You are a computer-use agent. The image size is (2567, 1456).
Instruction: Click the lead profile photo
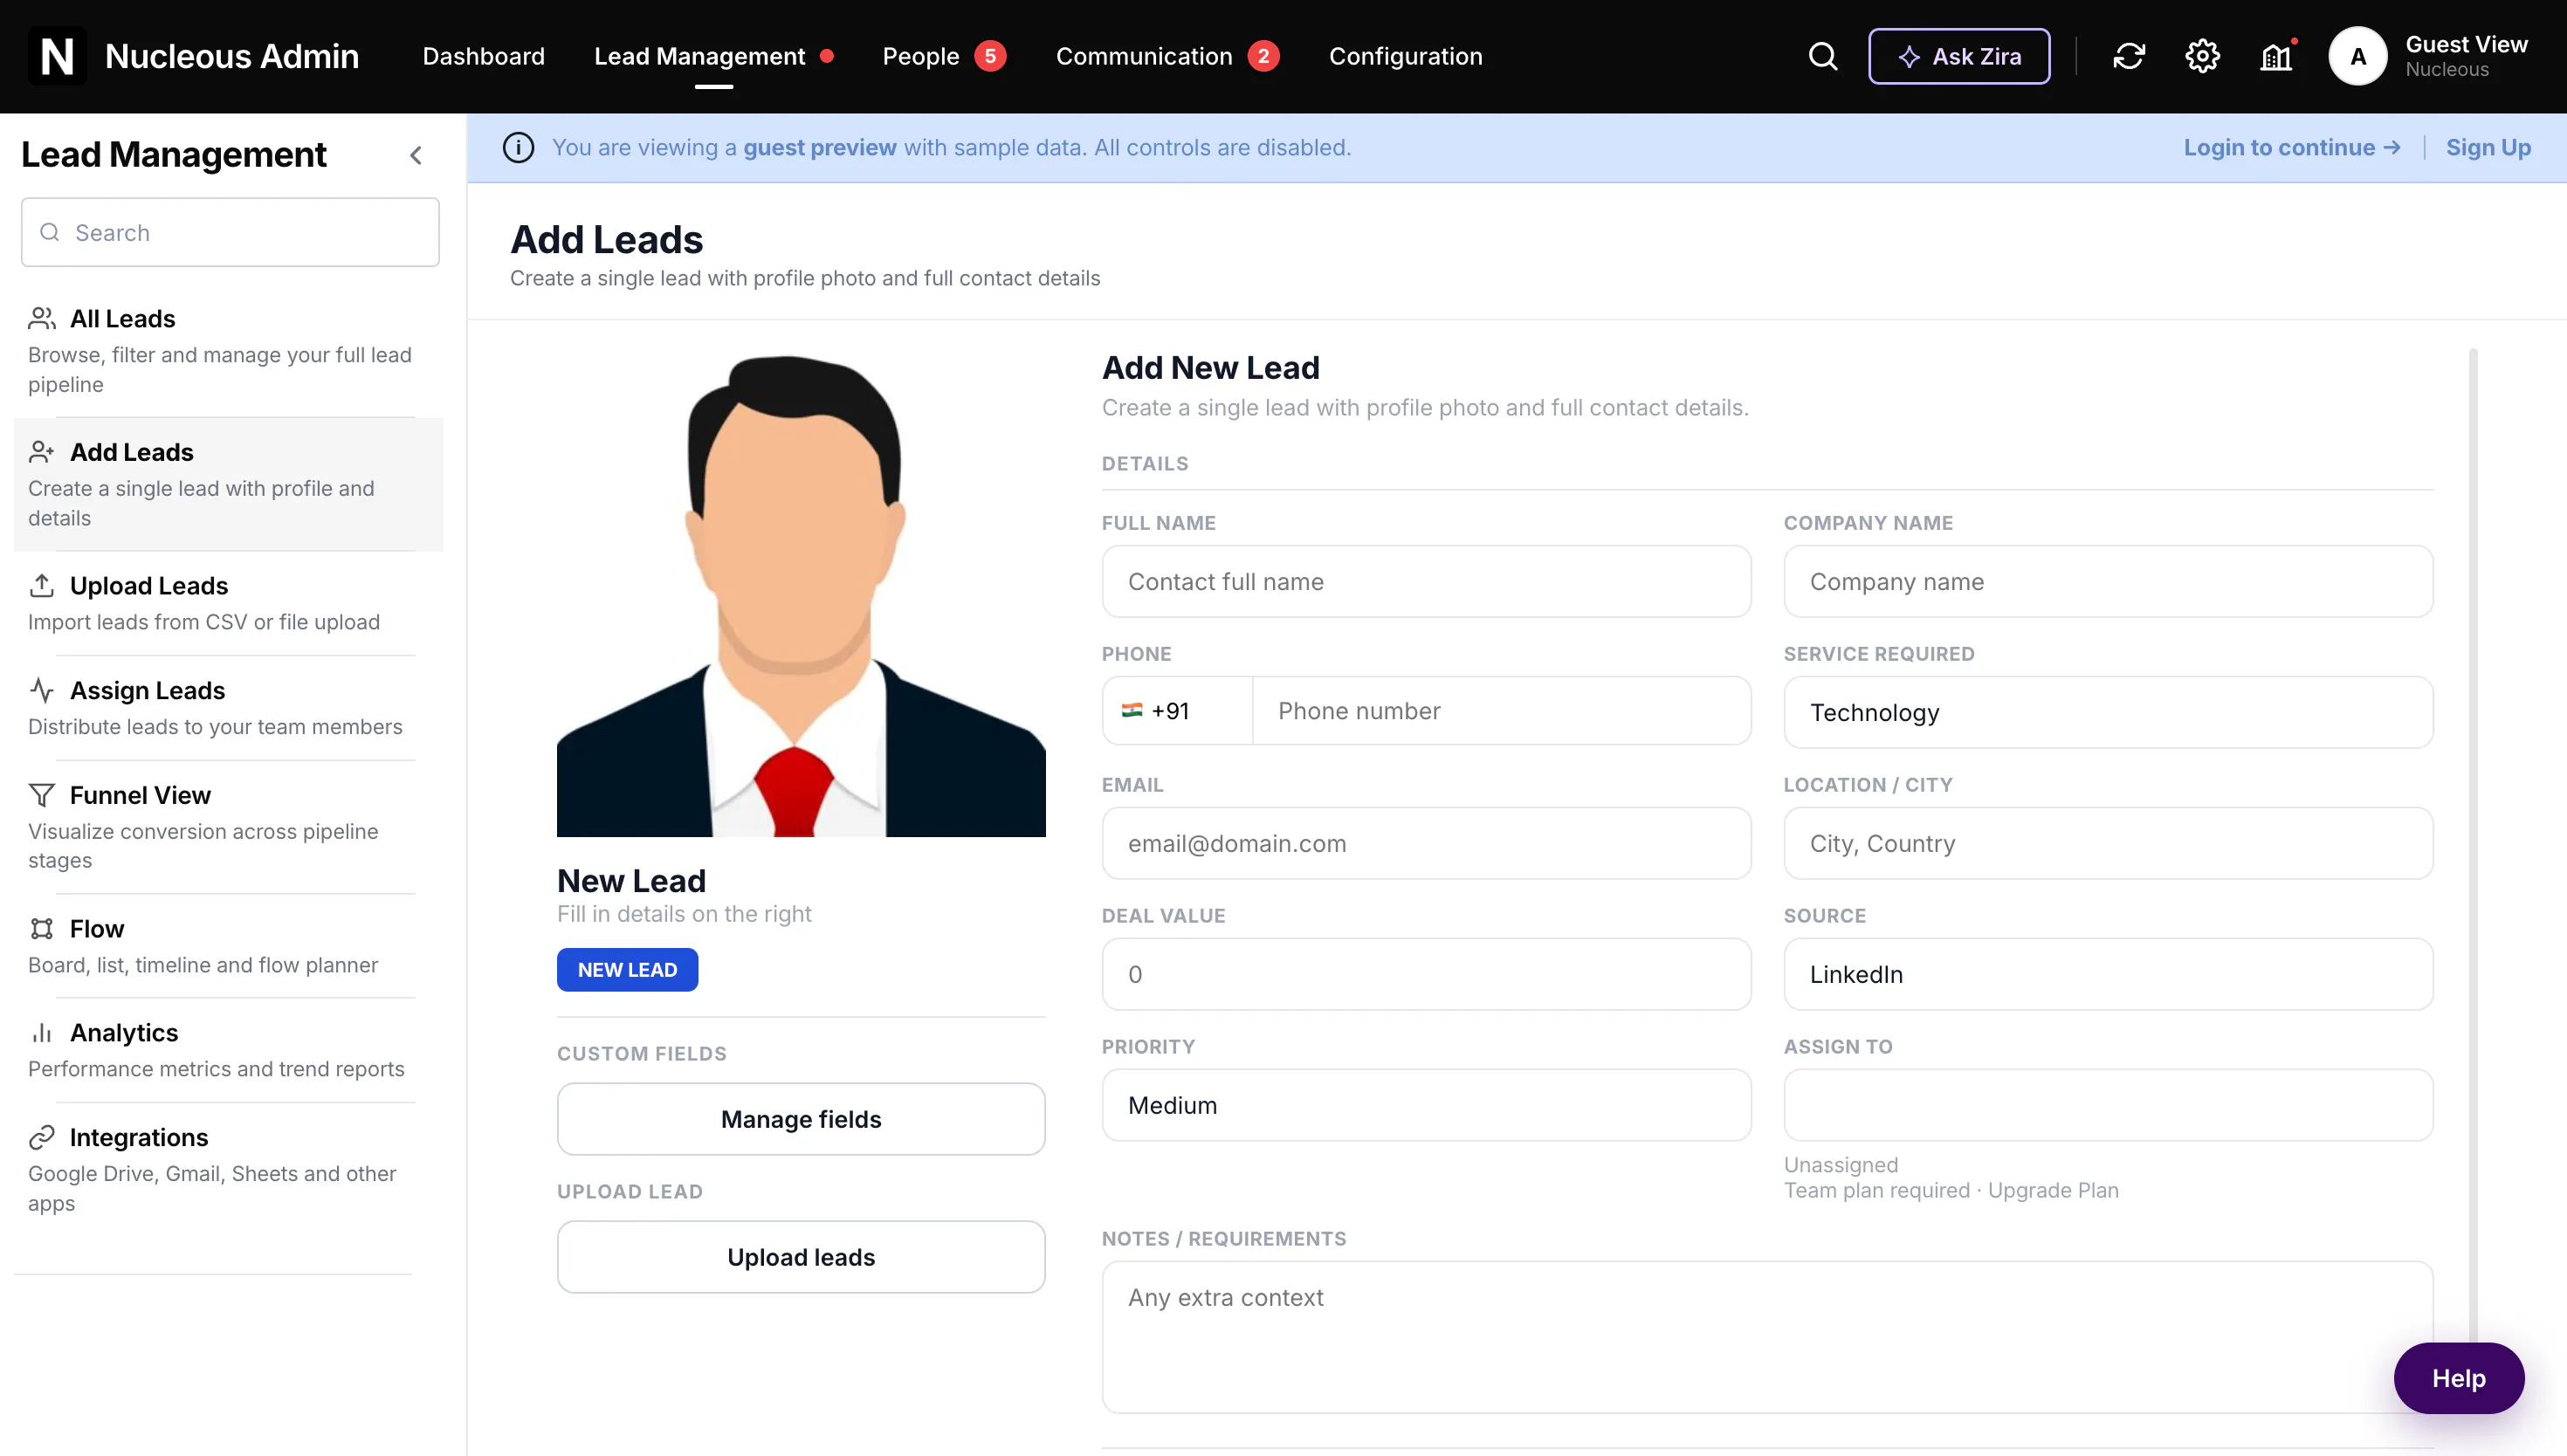[x=801, y=593]
